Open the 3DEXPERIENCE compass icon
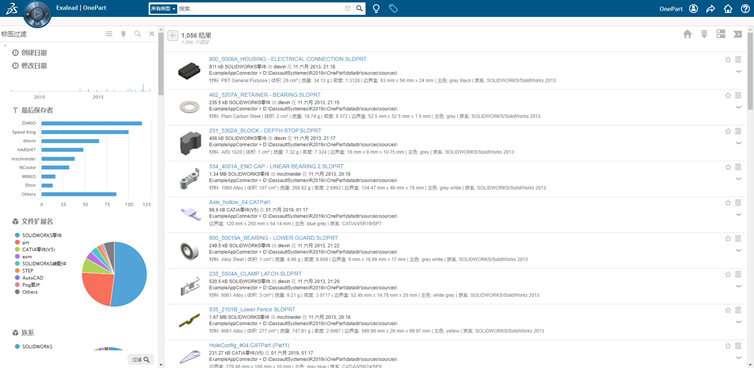Image resolution: width=754 pixels, height=368 pixels. [37, 15]
